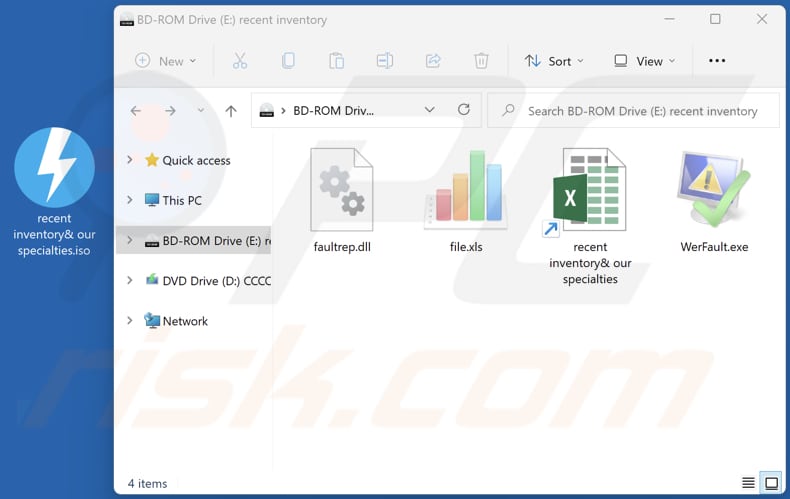Select DVD Drive (D:) in navigation pane
The image size is (790, 499).
coord(208,281)
